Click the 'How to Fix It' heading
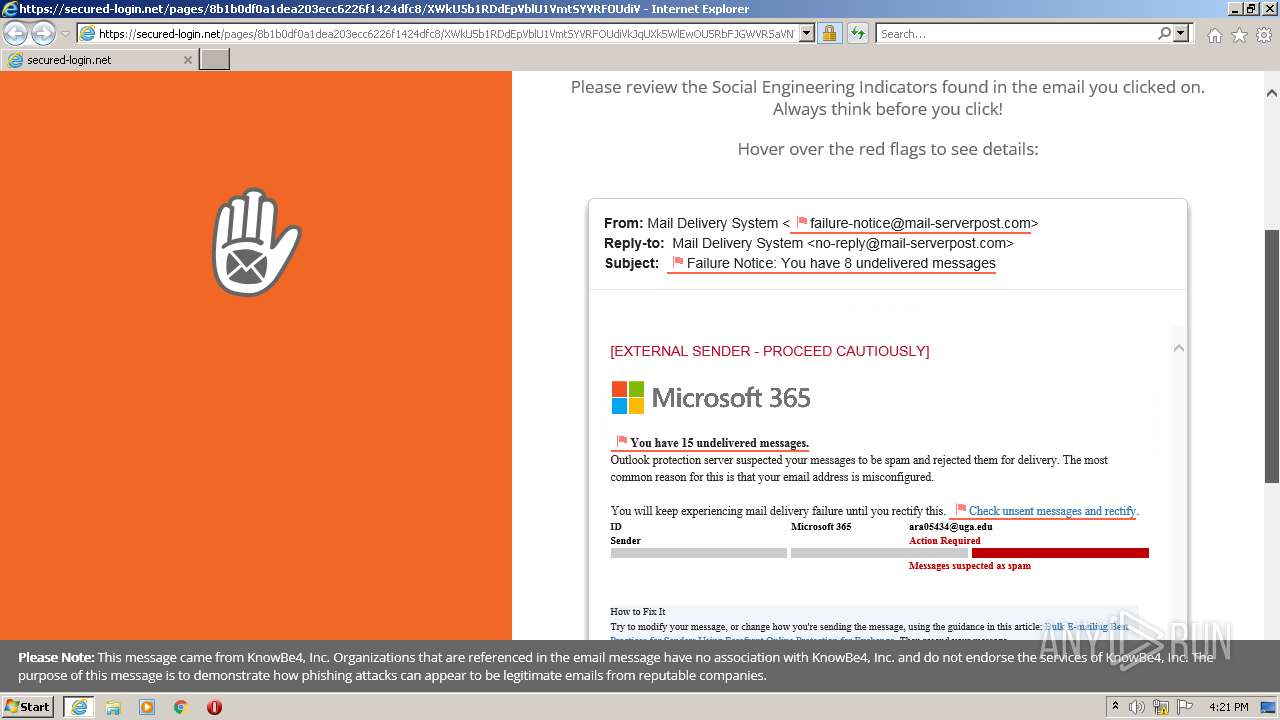 coord(638,611)
